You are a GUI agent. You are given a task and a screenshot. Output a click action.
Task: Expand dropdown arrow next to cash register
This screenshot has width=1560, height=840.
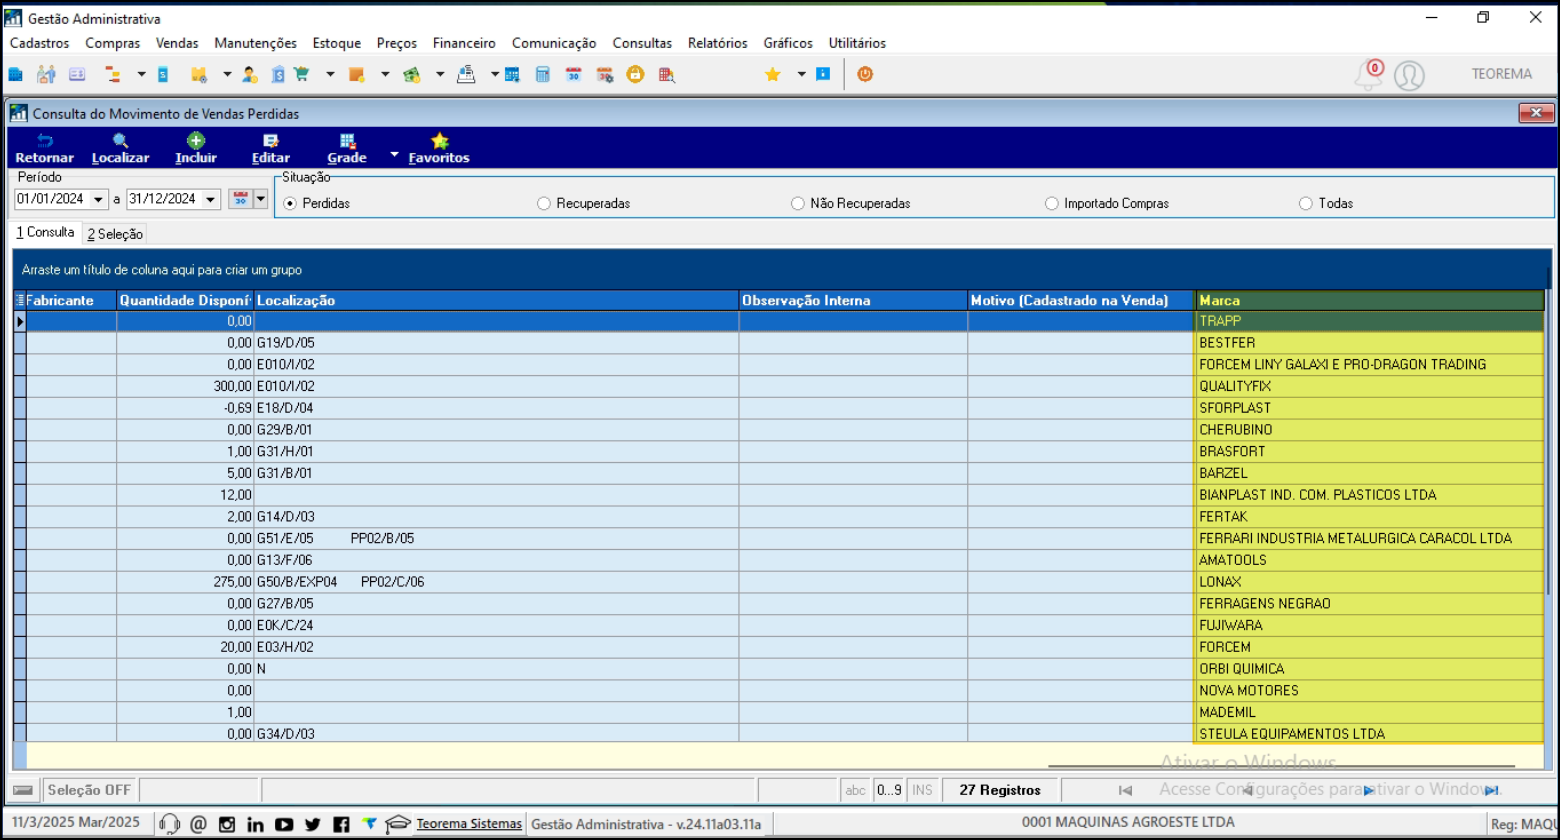(494, 75)
